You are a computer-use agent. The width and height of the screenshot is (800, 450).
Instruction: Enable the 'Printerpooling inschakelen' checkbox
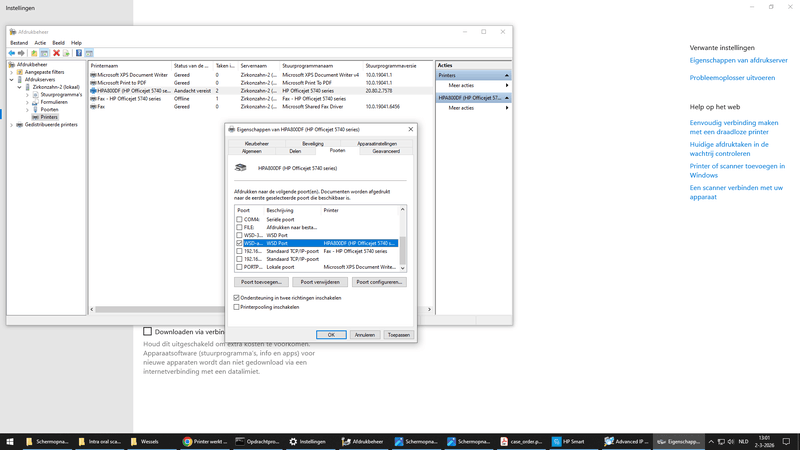pos(236,307)
